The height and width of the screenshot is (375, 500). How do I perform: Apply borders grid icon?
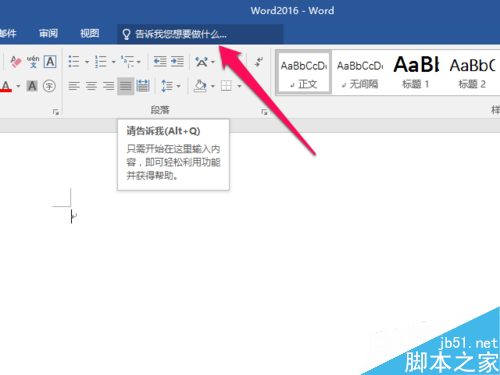point(226,86)
